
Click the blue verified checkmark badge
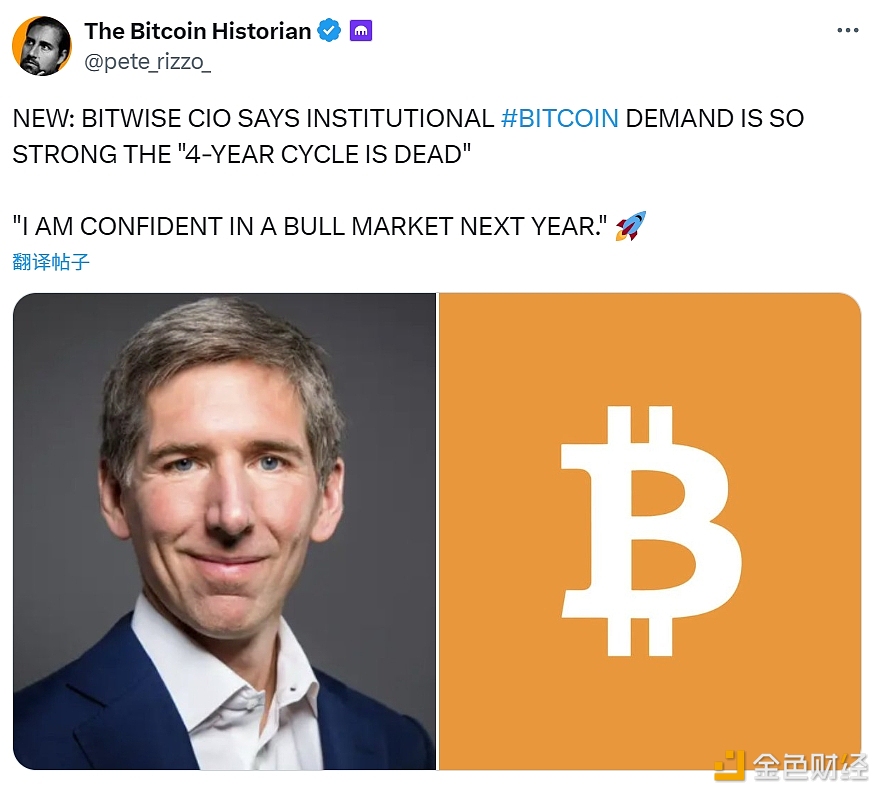point(329,31)
